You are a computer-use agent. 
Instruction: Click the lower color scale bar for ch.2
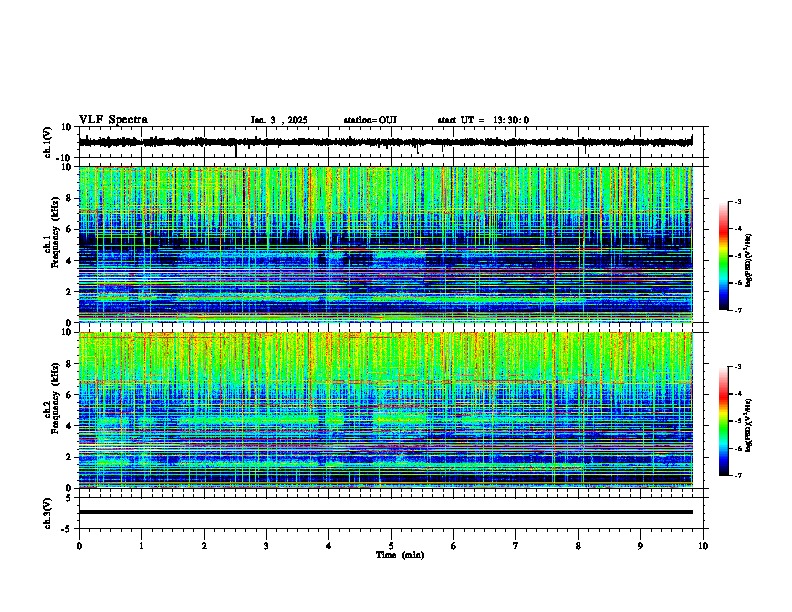click(x=723, y=421)
